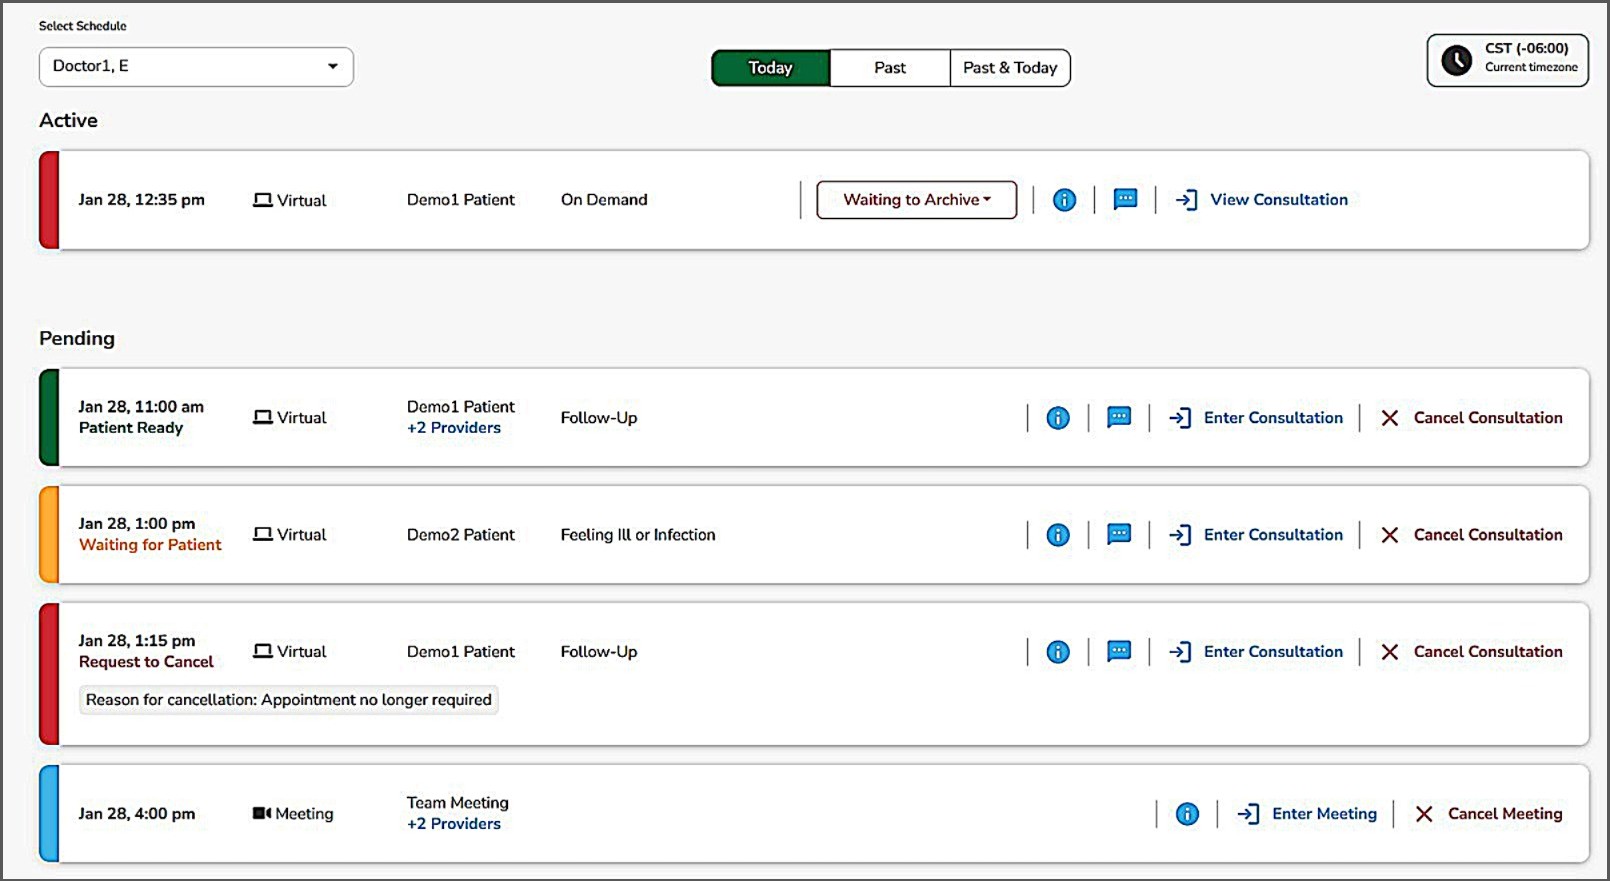Viewport: 1610px width, 881px height.
Task: Click the Doctor1, E dropdown arrow
Action: click(332, 67)
